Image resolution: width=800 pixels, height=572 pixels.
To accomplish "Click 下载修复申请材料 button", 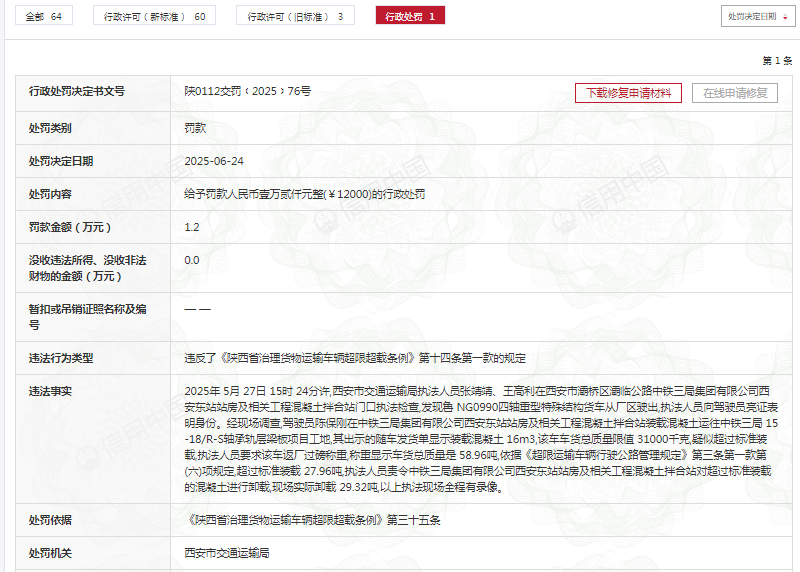I will [x=628, y=93].
